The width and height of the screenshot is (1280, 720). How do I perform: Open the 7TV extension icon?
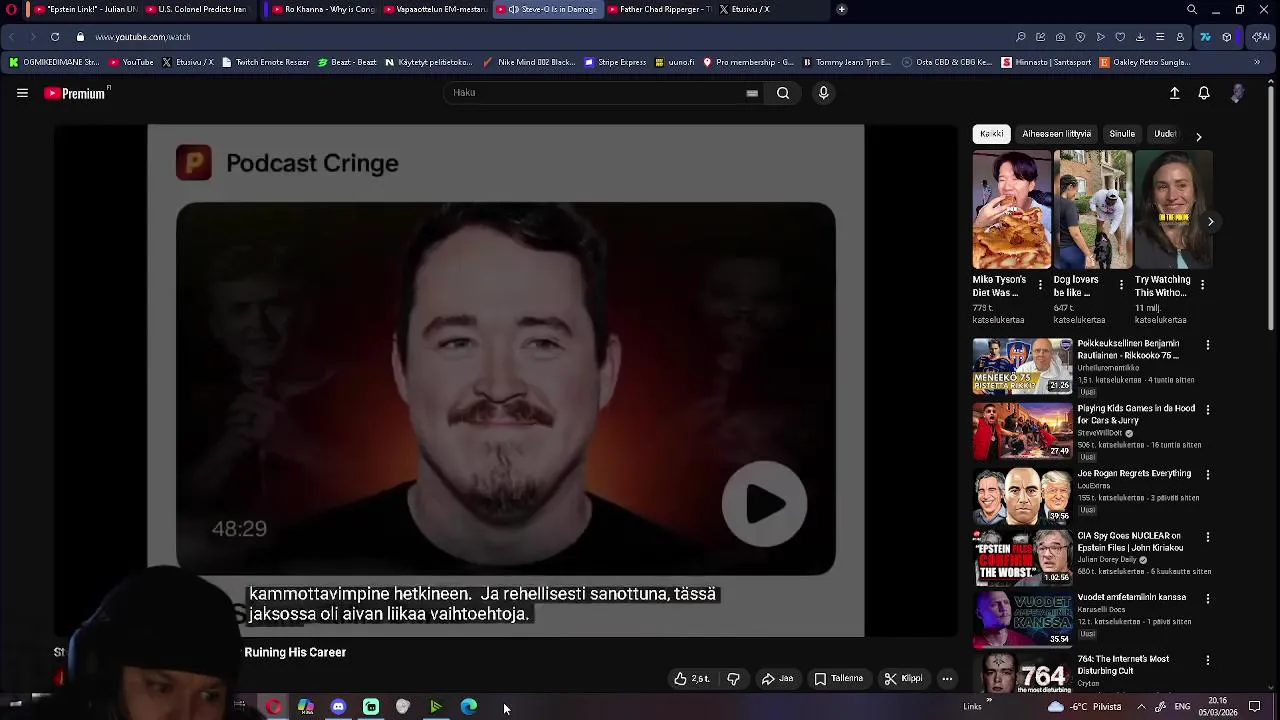pos(1205,37)
